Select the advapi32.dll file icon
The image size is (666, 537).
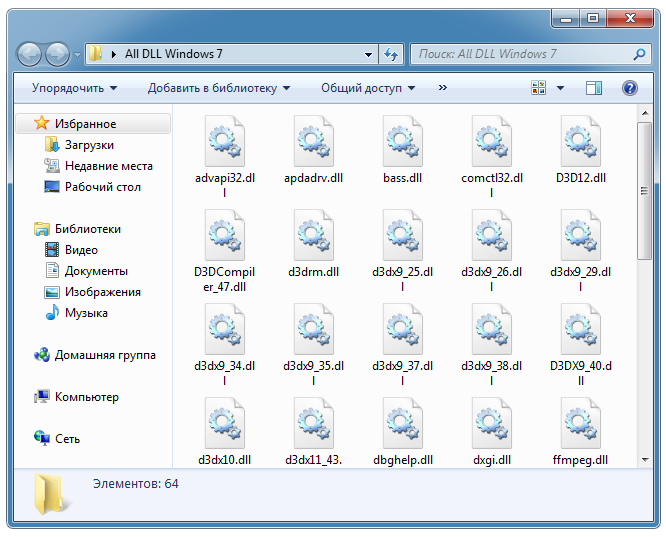(225, 141)
